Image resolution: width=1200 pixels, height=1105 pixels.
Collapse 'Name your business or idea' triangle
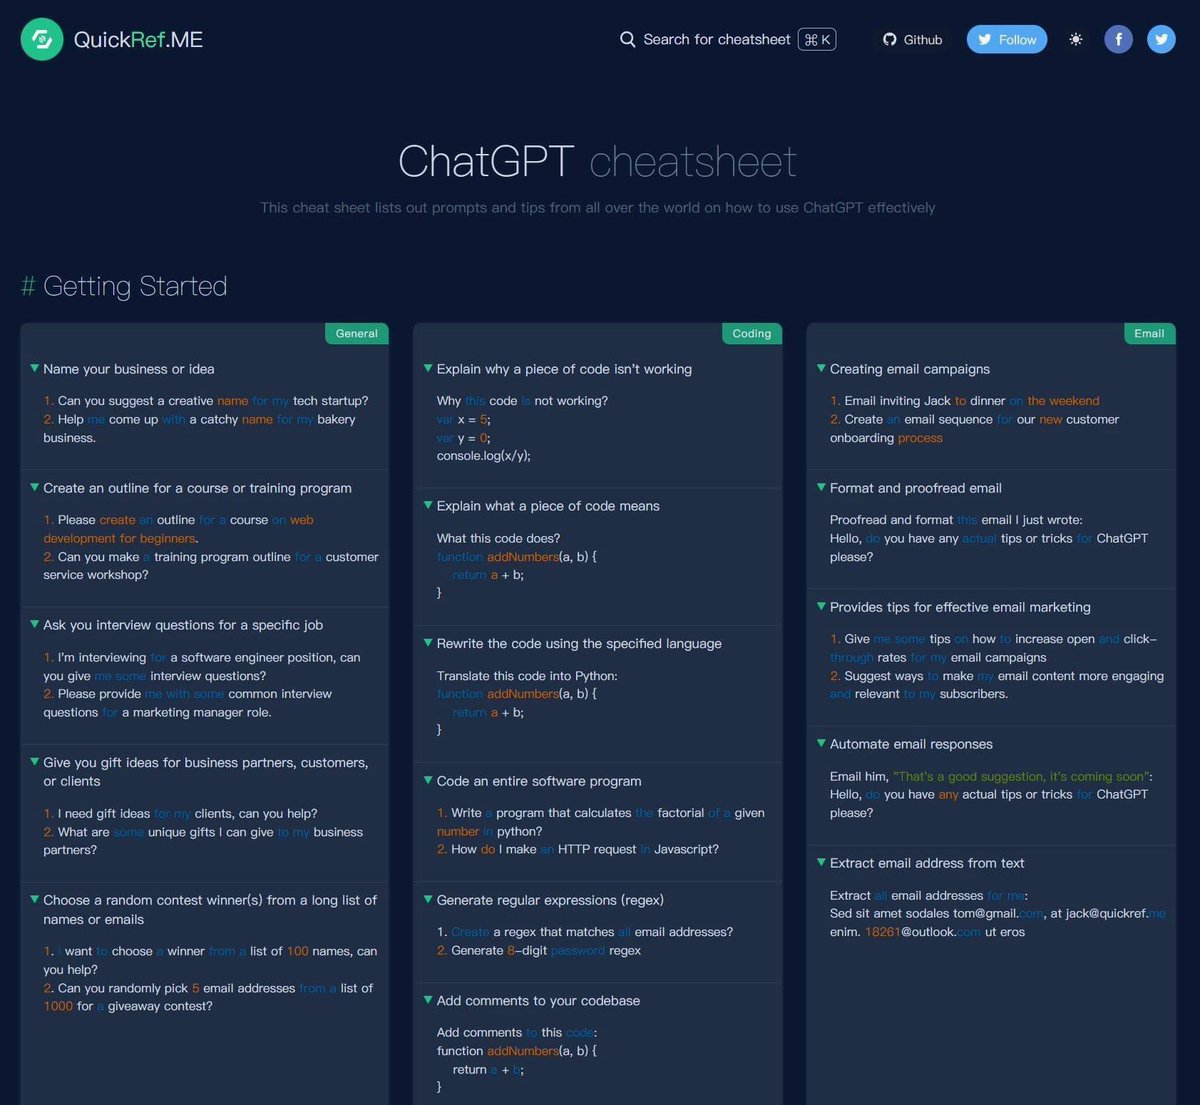pyautogui.click(x=35, y=369)
